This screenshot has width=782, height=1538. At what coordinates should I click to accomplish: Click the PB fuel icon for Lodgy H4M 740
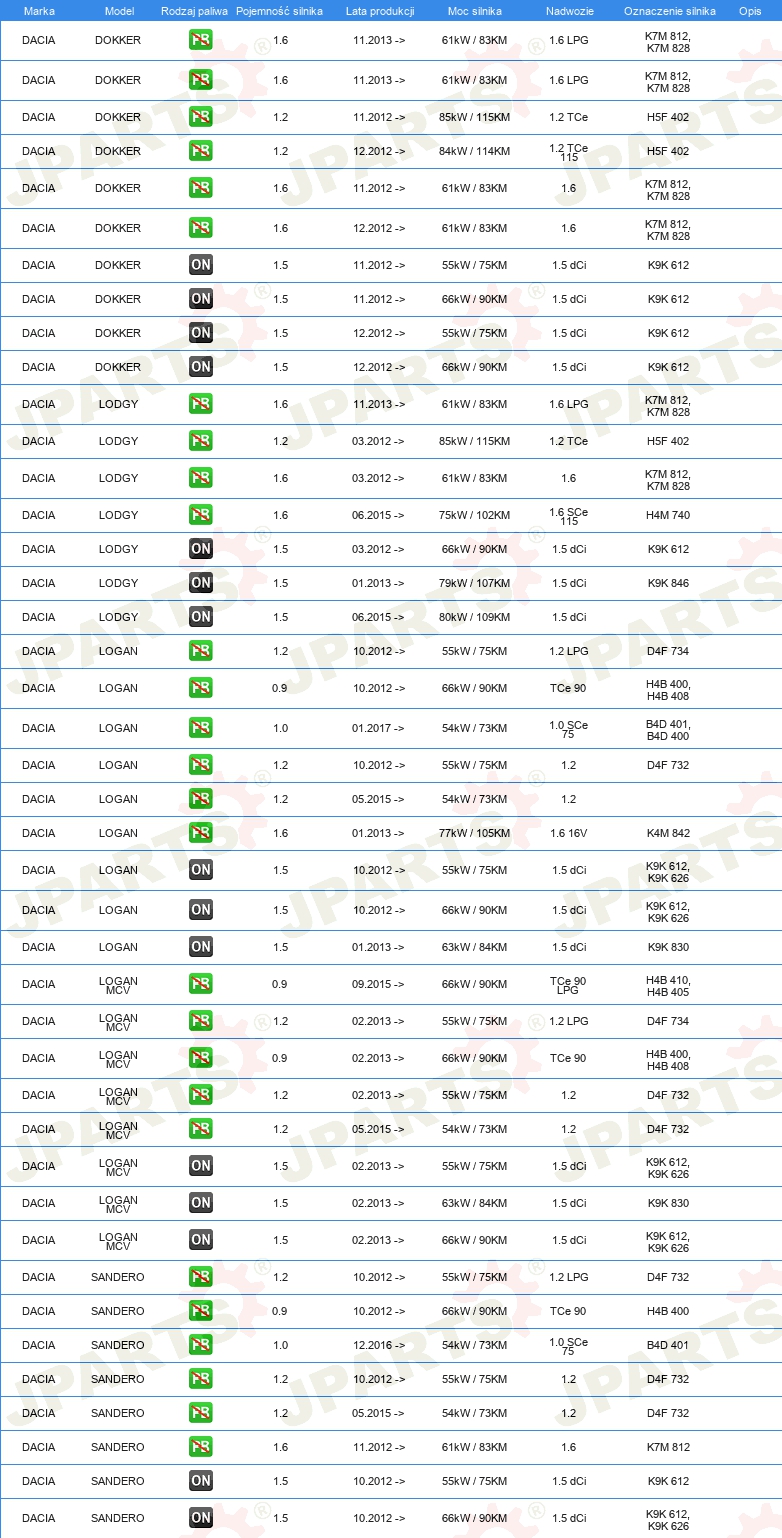coord(201,515)
